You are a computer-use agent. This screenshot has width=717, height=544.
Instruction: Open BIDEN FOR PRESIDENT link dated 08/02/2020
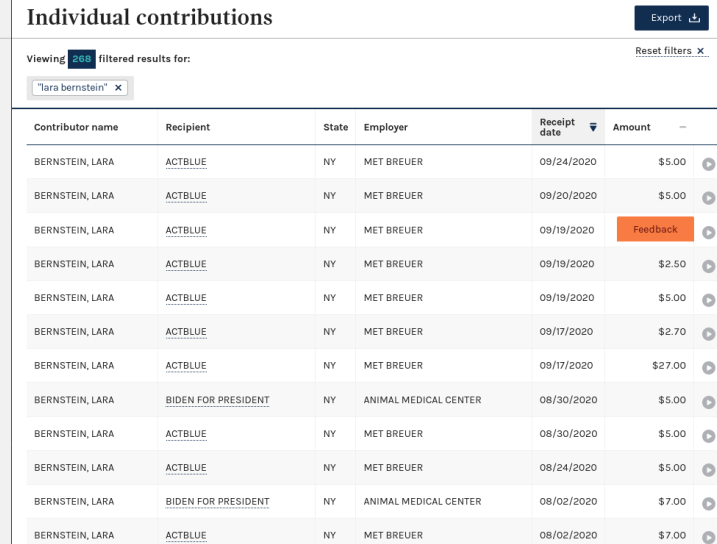click(217, 501)
